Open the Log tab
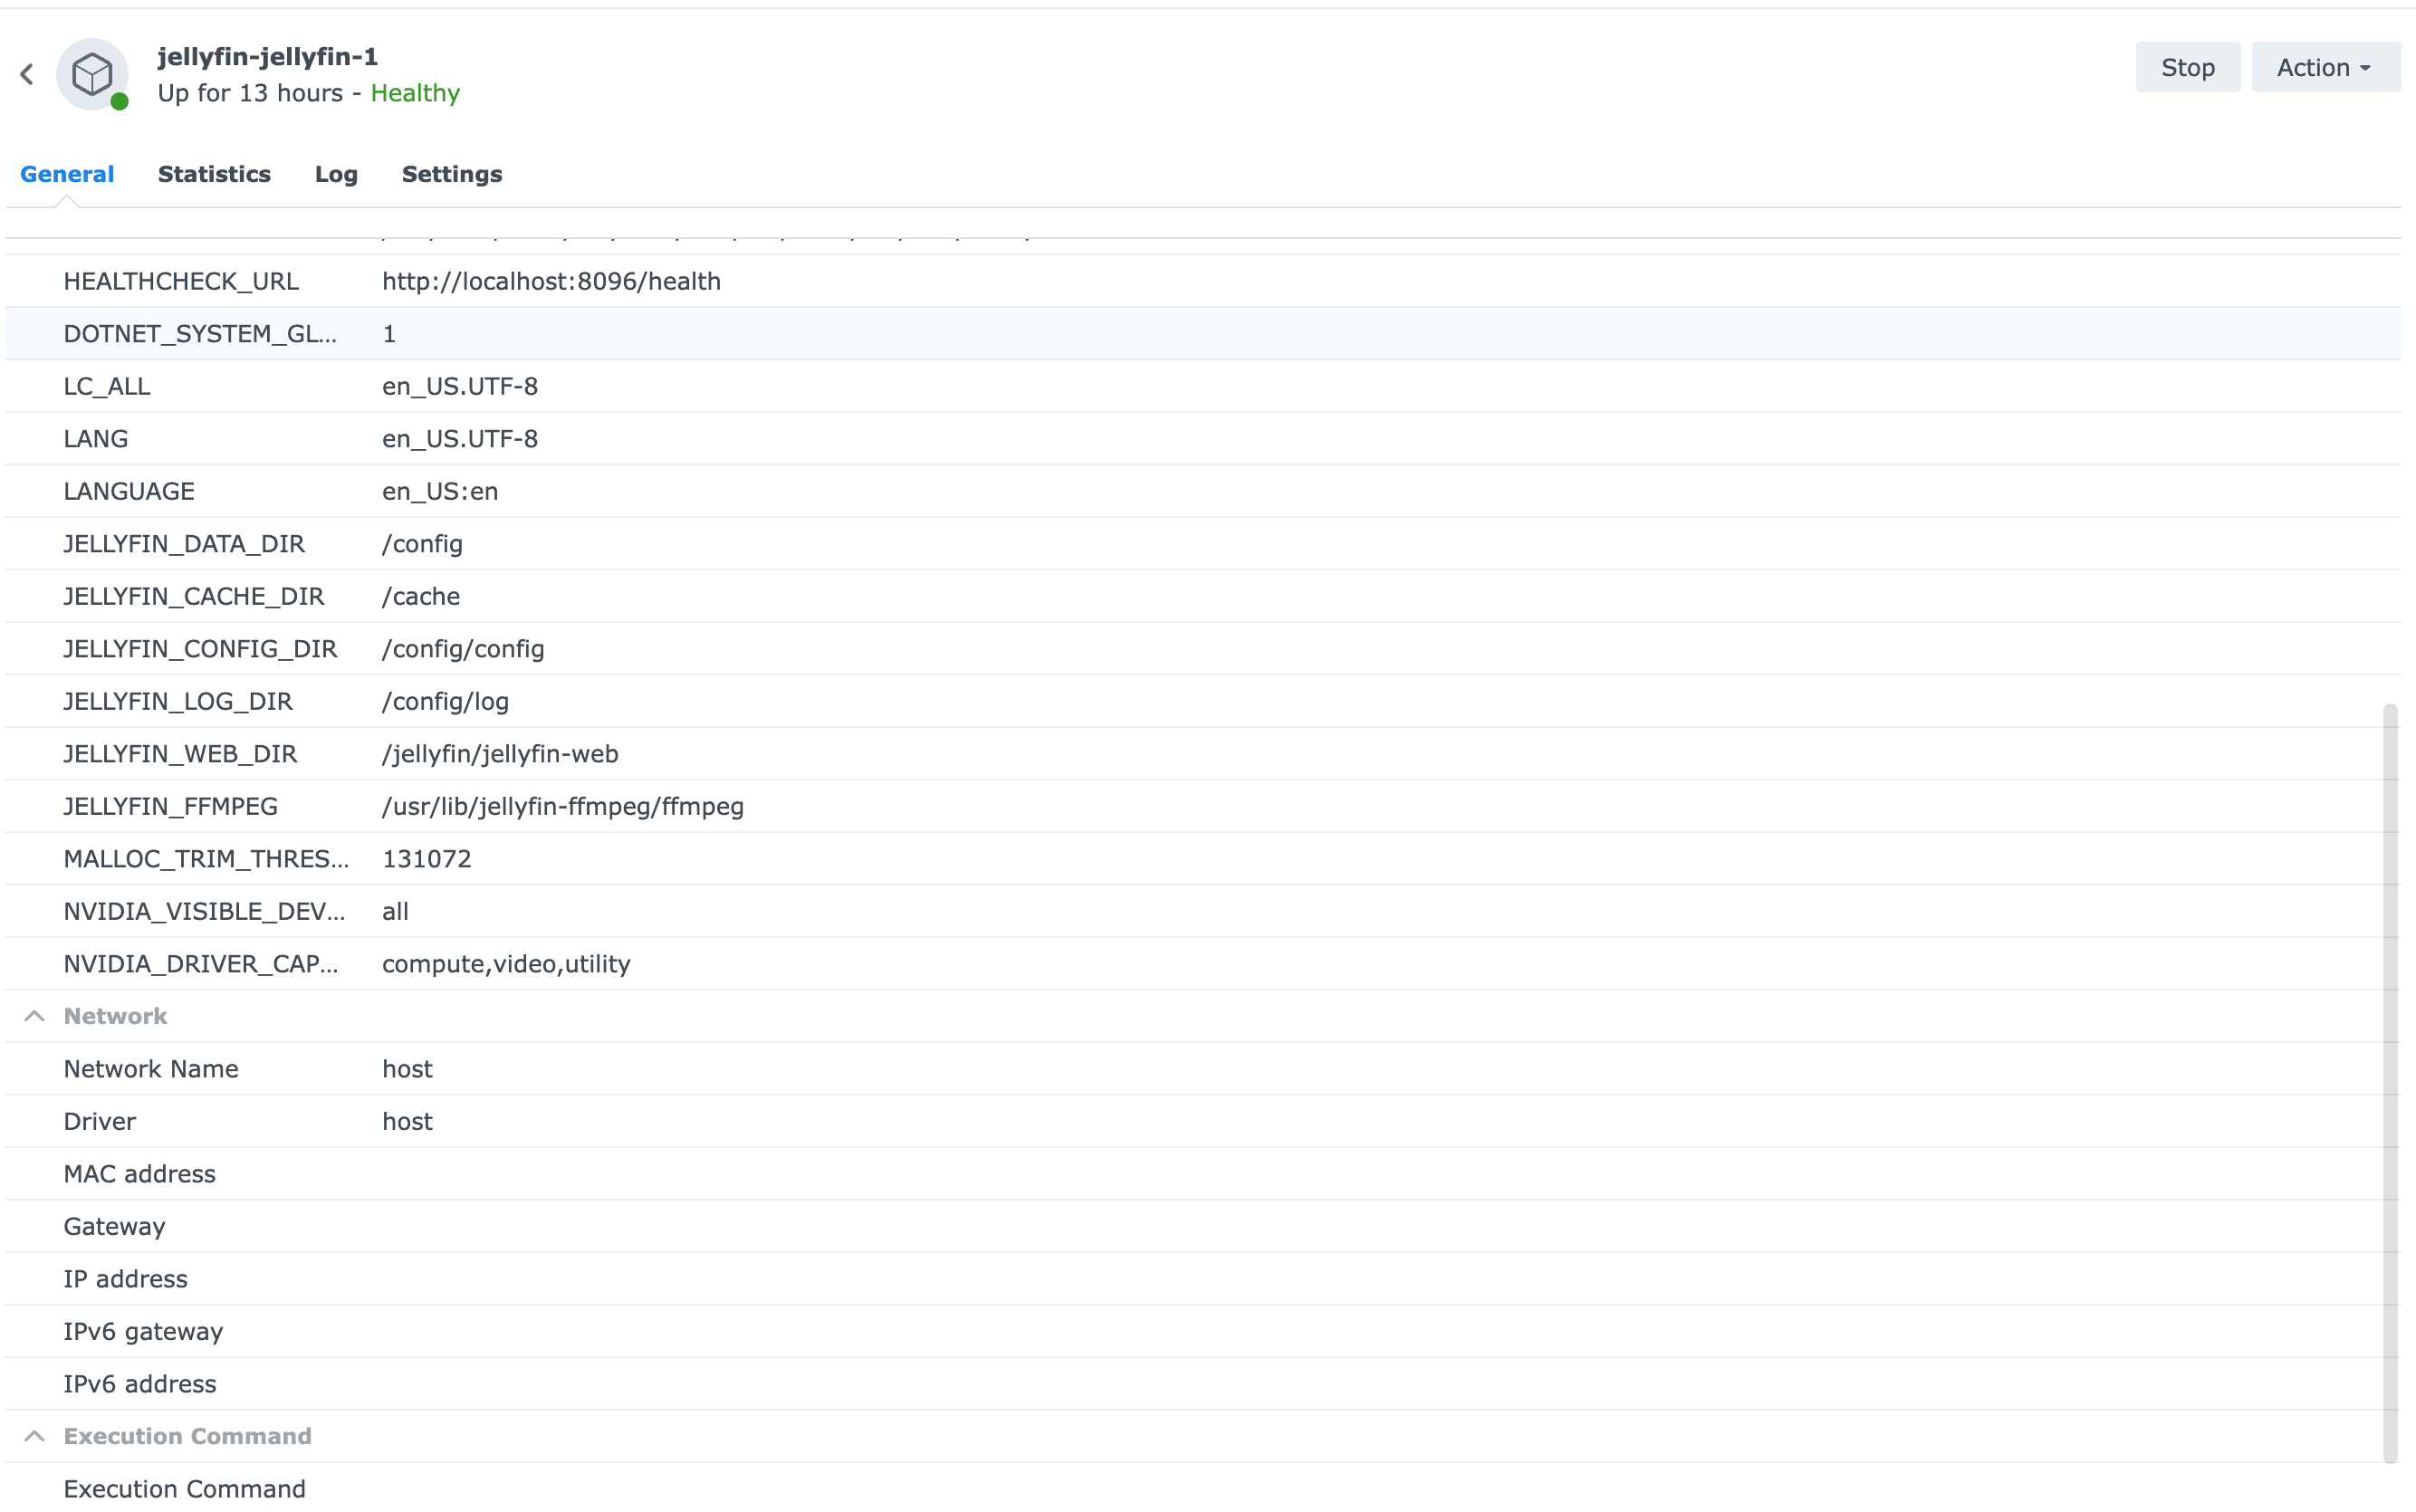This screenshot has height=1512, width=2416. (x=336, y=174)
